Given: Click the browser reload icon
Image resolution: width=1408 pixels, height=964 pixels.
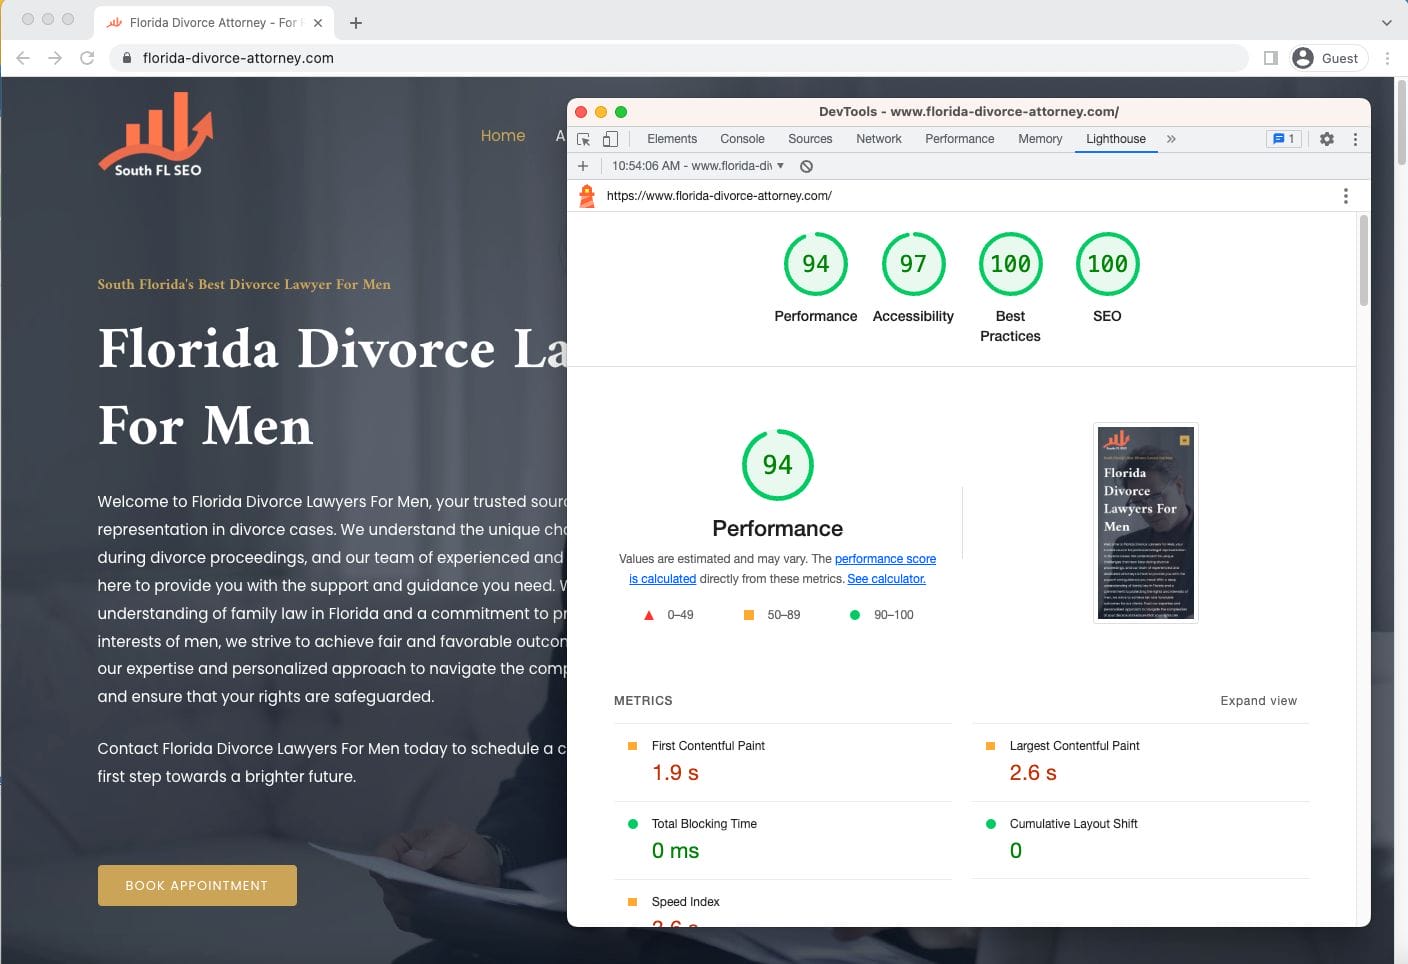Looking at the screenshot, I should [87, 58].
